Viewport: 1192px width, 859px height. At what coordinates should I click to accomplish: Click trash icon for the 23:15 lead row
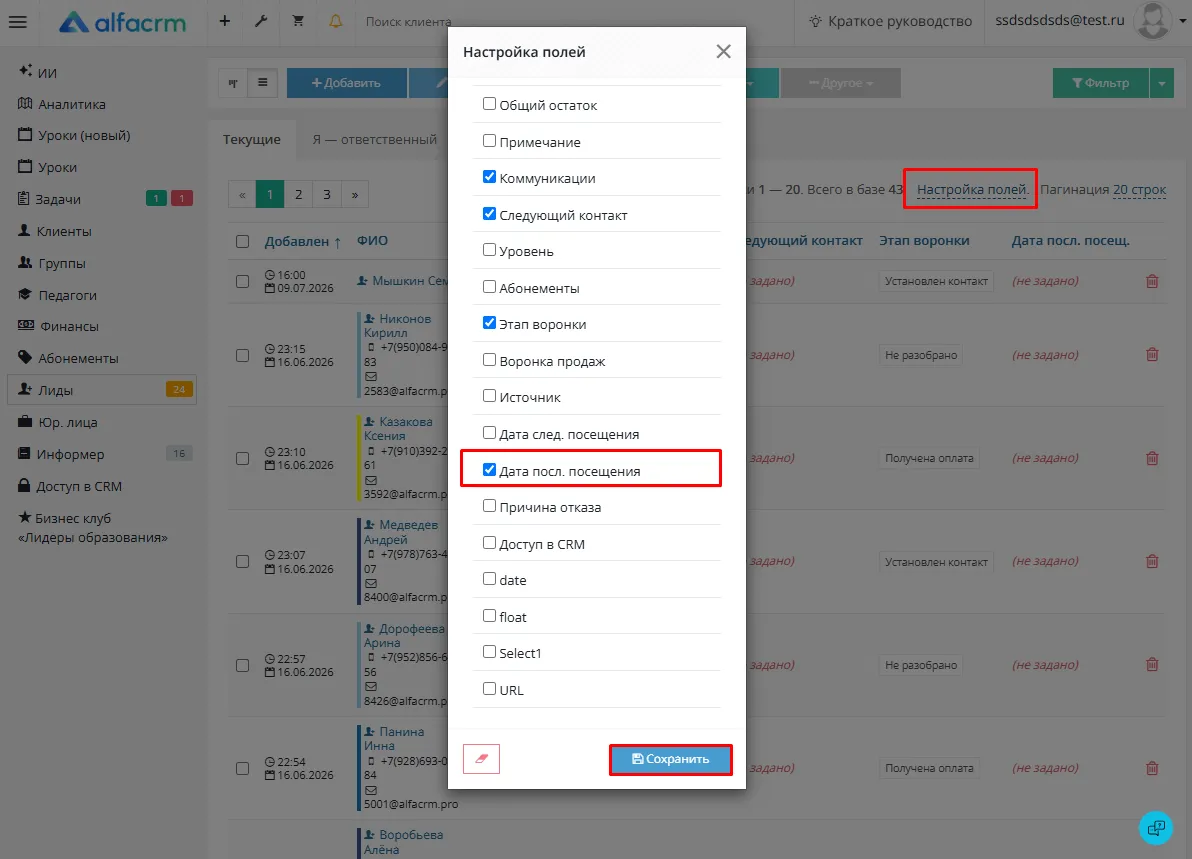pos(1152,355)
